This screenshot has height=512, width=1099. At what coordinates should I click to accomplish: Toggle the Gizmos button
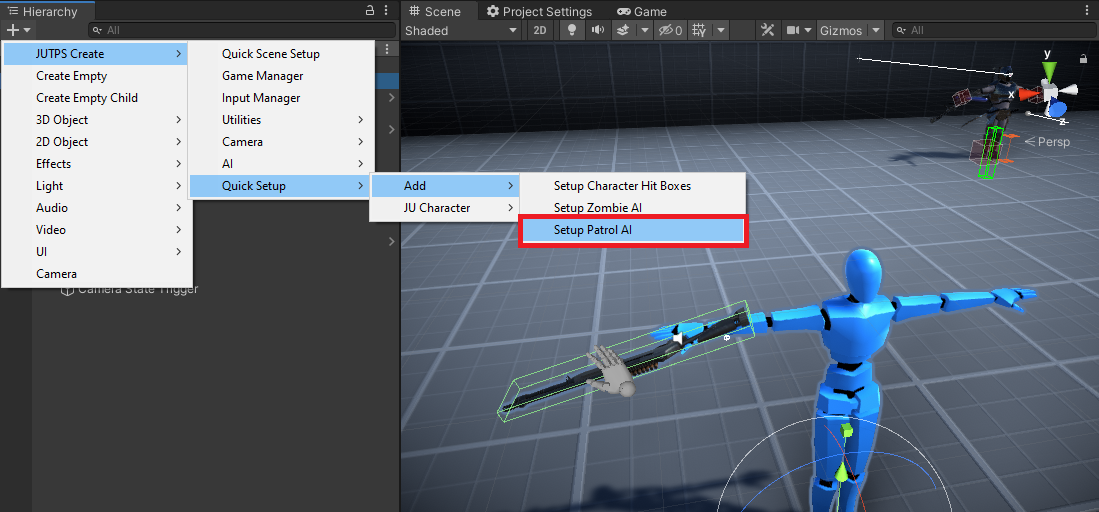tap(842, 30)
